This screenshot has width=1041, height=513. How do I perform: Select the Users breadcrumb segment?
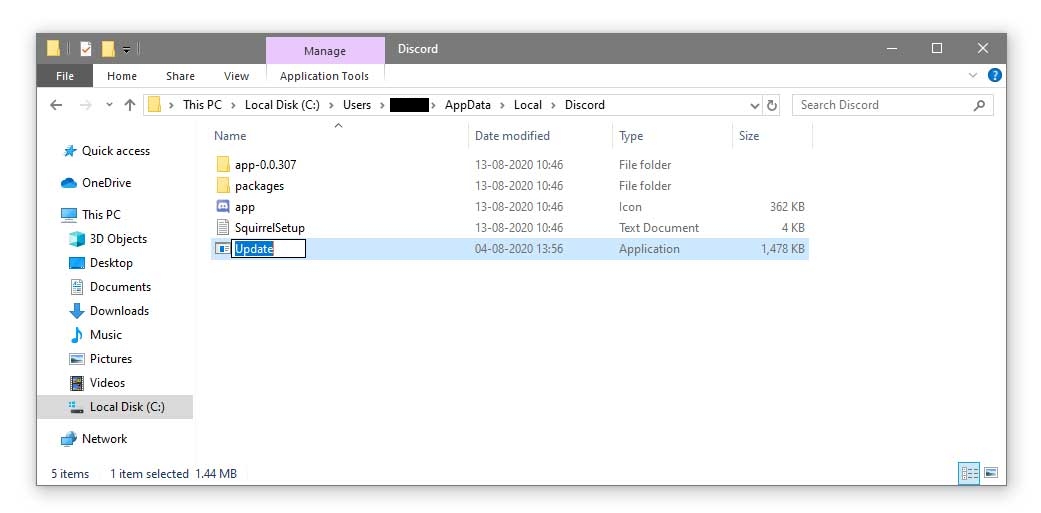(357, 105)
